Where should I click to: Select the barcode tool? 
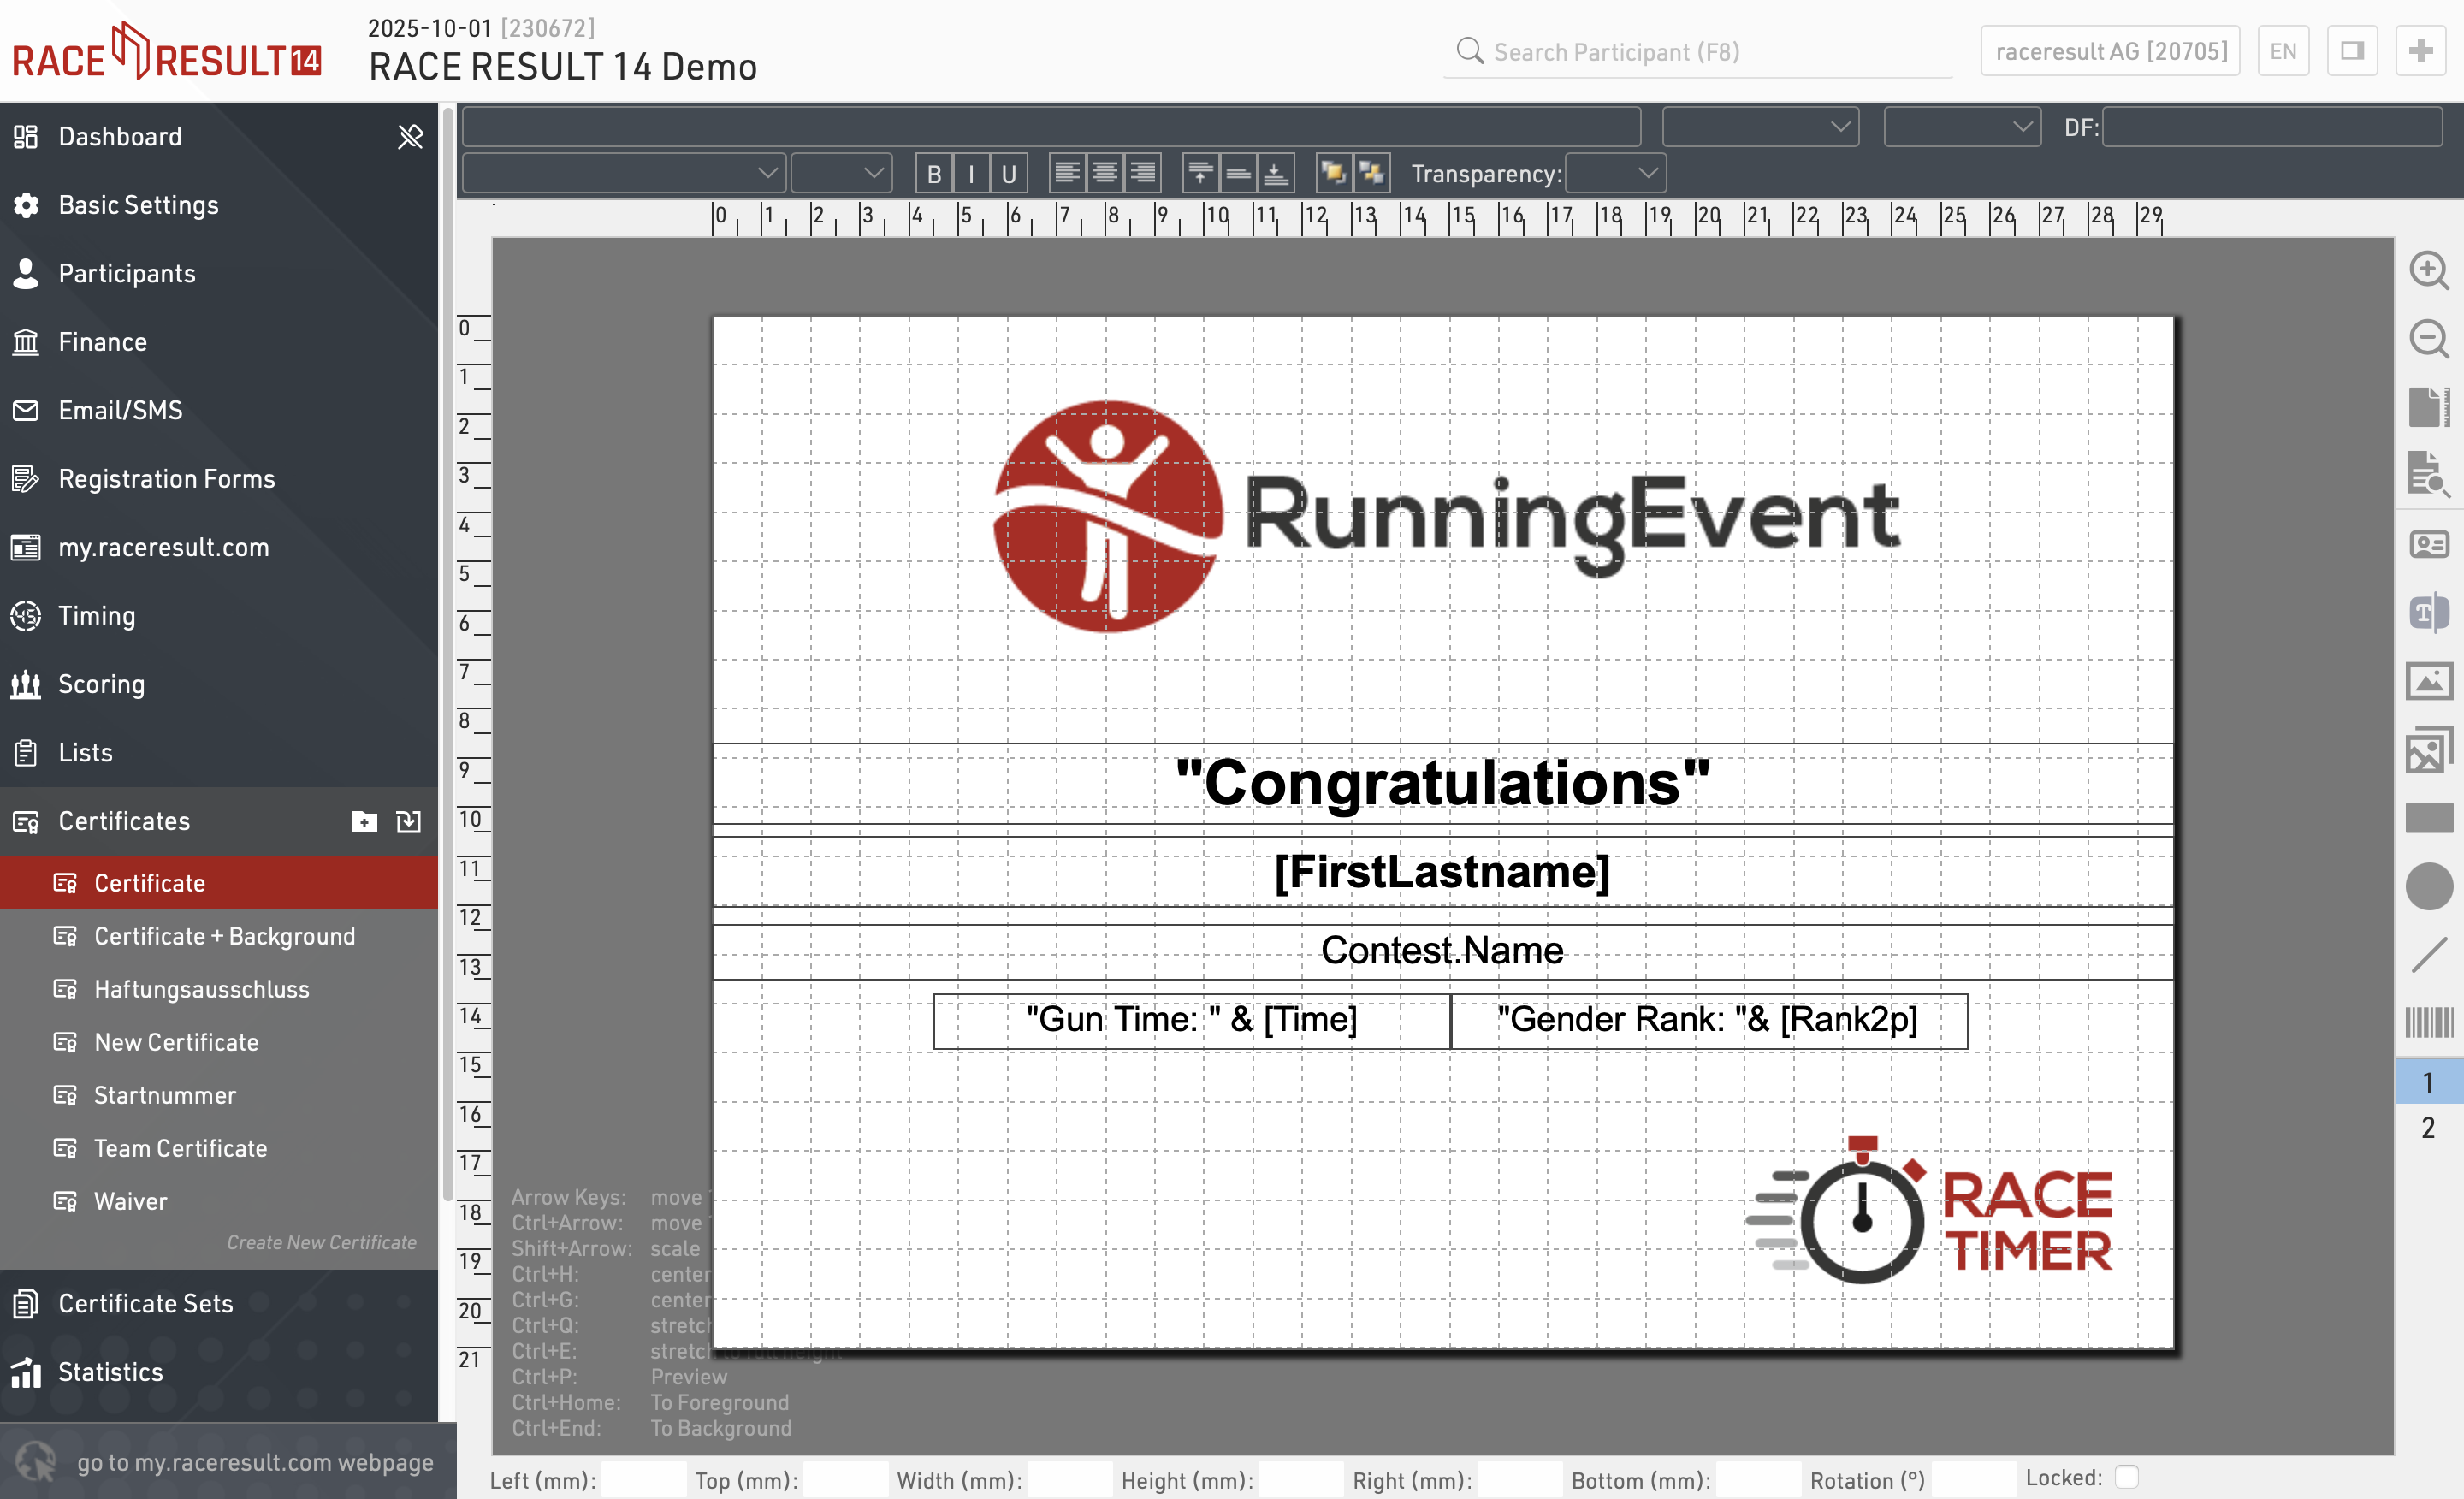tap(2428, 1022)
